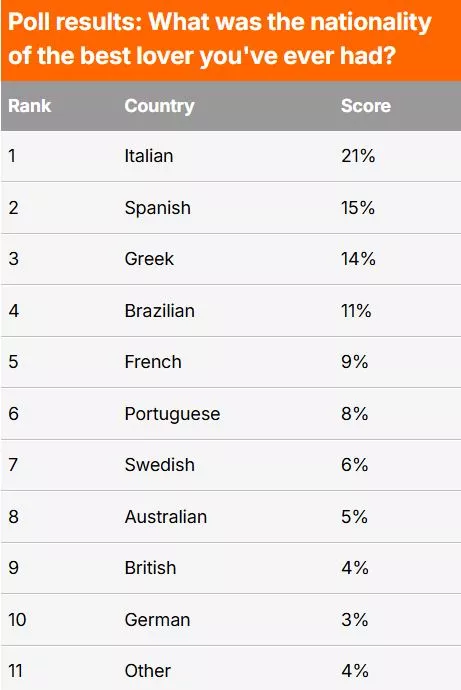This screenshot has width=461, height=690.
Task: Click the 6% score value
Action: pyautogui.click(x=355, y=465)
